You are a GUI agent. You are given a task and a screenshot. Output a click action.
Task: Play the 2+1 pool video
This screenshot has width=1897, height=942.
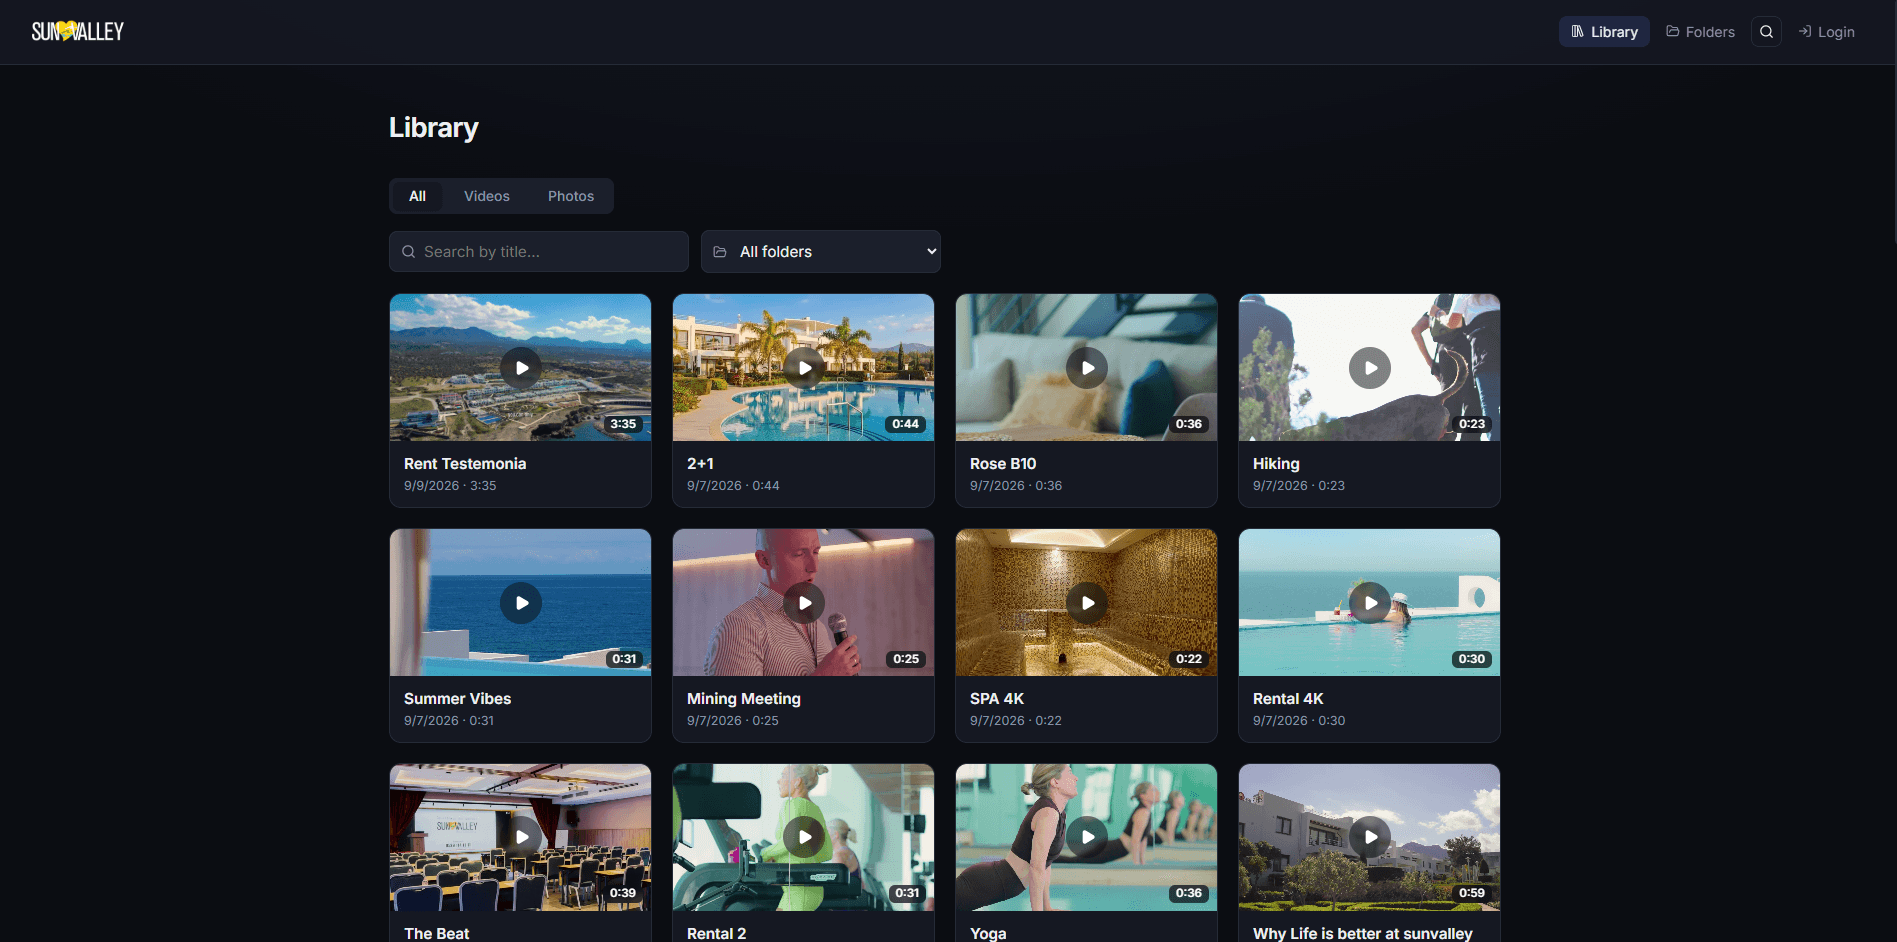[x=804, y=368]
